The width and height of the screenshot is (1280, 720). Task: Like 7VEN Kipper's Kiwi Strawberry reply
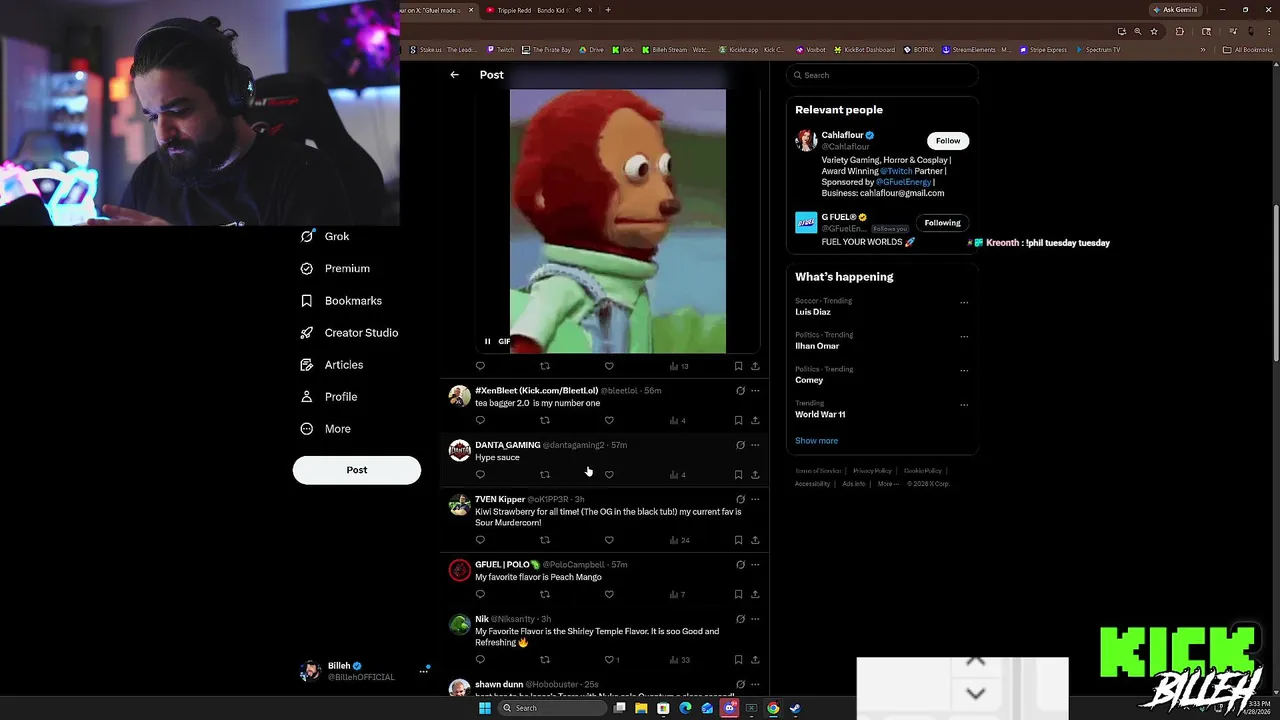pyautogui.click(x=609, y=540)
